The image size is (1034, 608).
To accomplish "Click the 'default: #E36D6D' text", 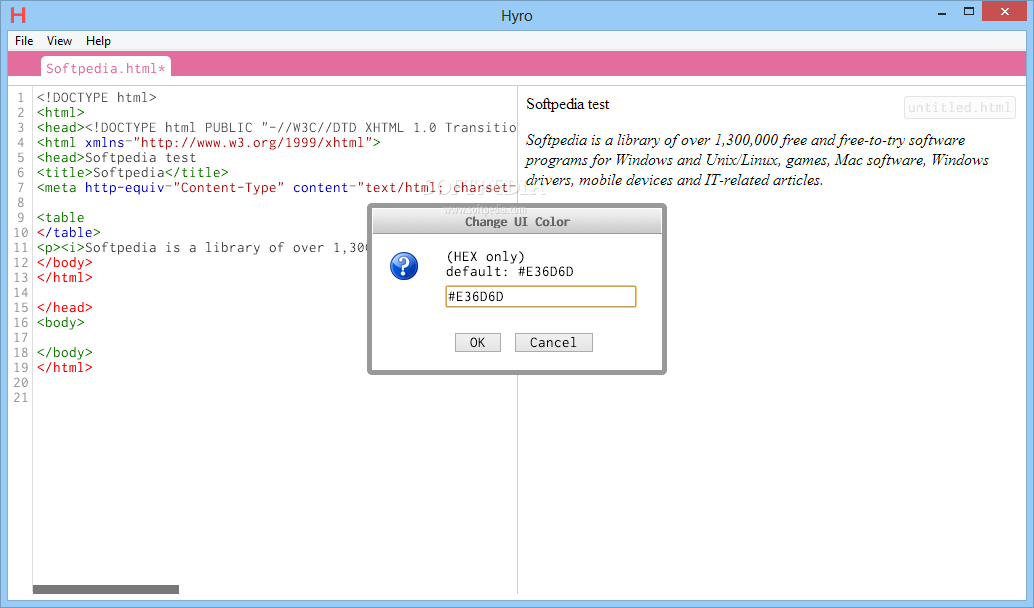I will [510, 272].
